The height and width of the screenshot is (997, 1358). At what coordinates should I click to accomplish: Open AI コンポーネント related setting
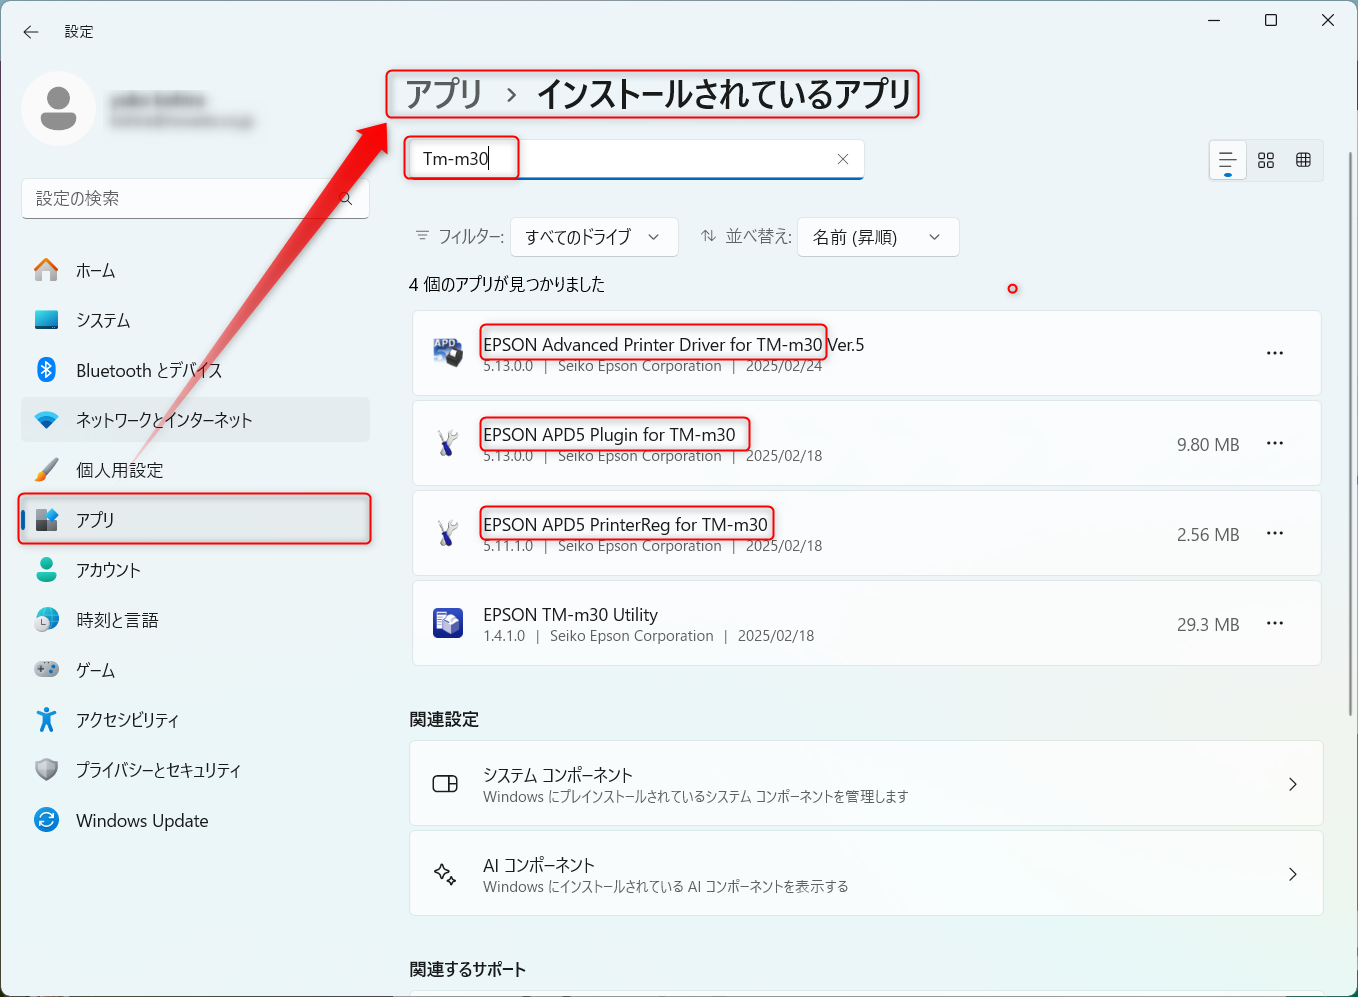(x=866, y=874)
